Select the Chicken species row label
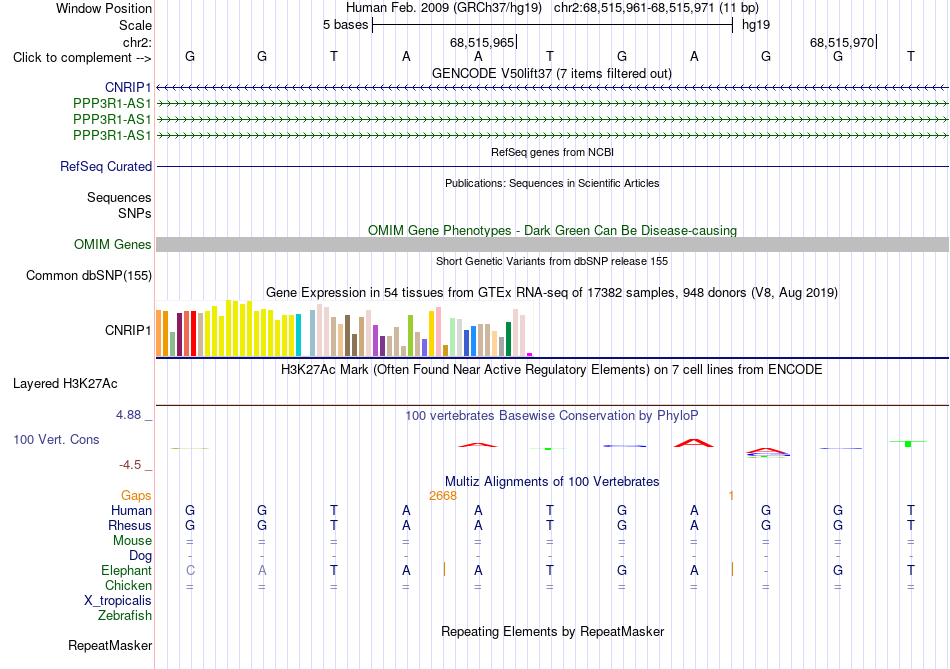The image size is (950, 669). pyautogui.click(x=128, y=585)
